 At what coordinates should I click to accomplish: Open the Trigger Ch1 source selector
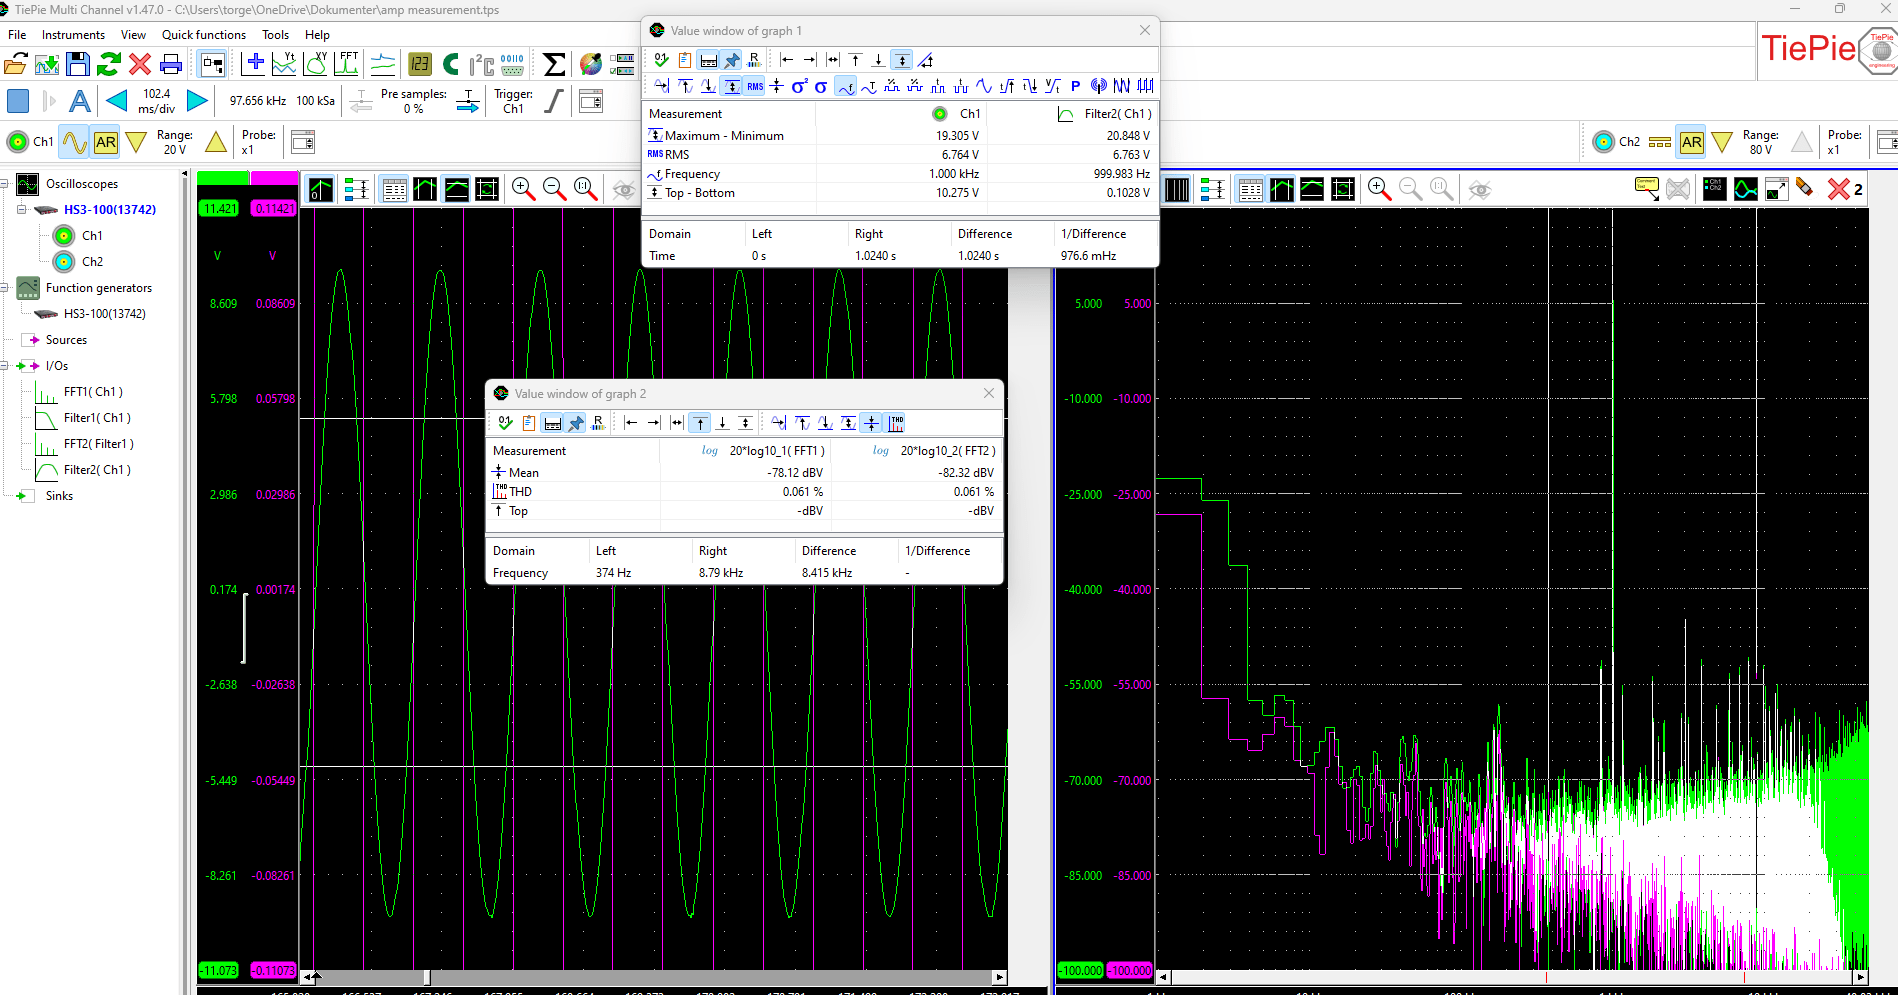513,101
